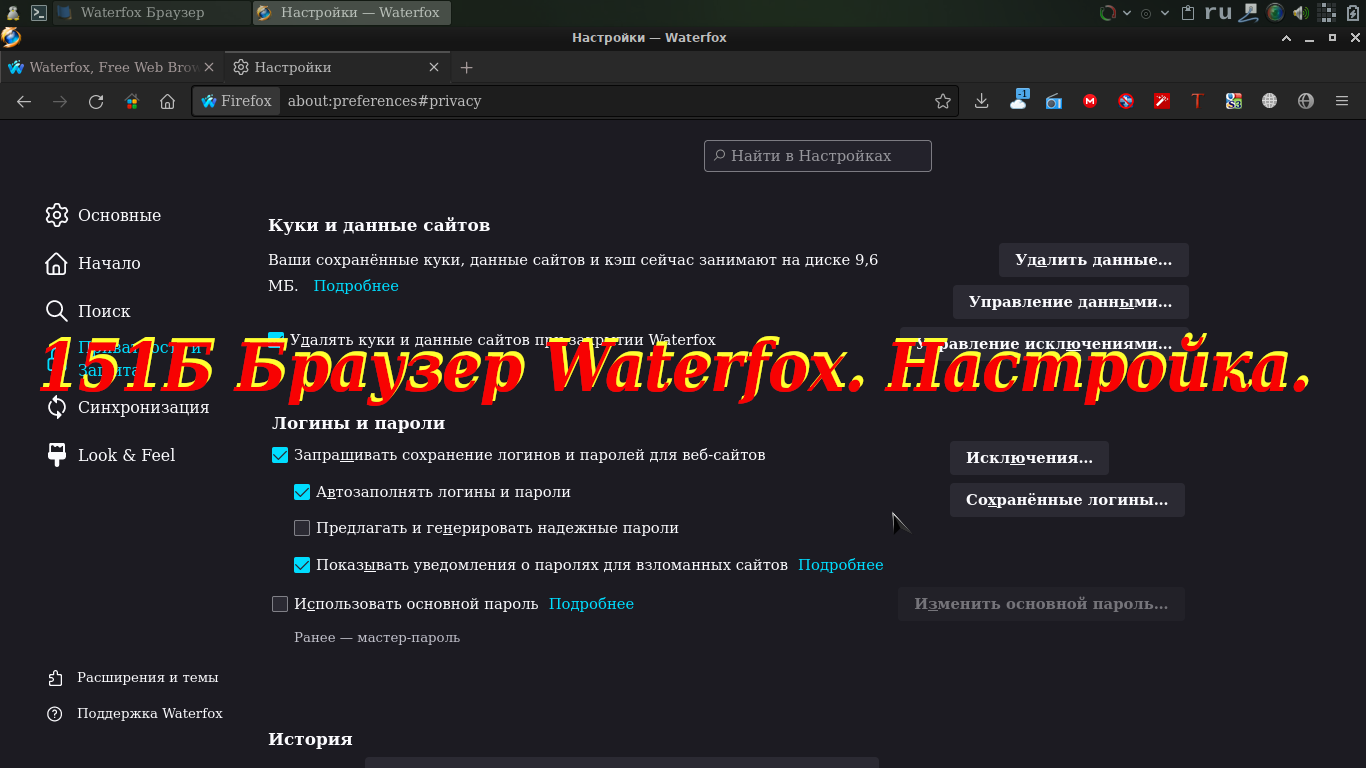Click the Удалить данные… button
1366x768 pixels.
[x=1093, y=260]
